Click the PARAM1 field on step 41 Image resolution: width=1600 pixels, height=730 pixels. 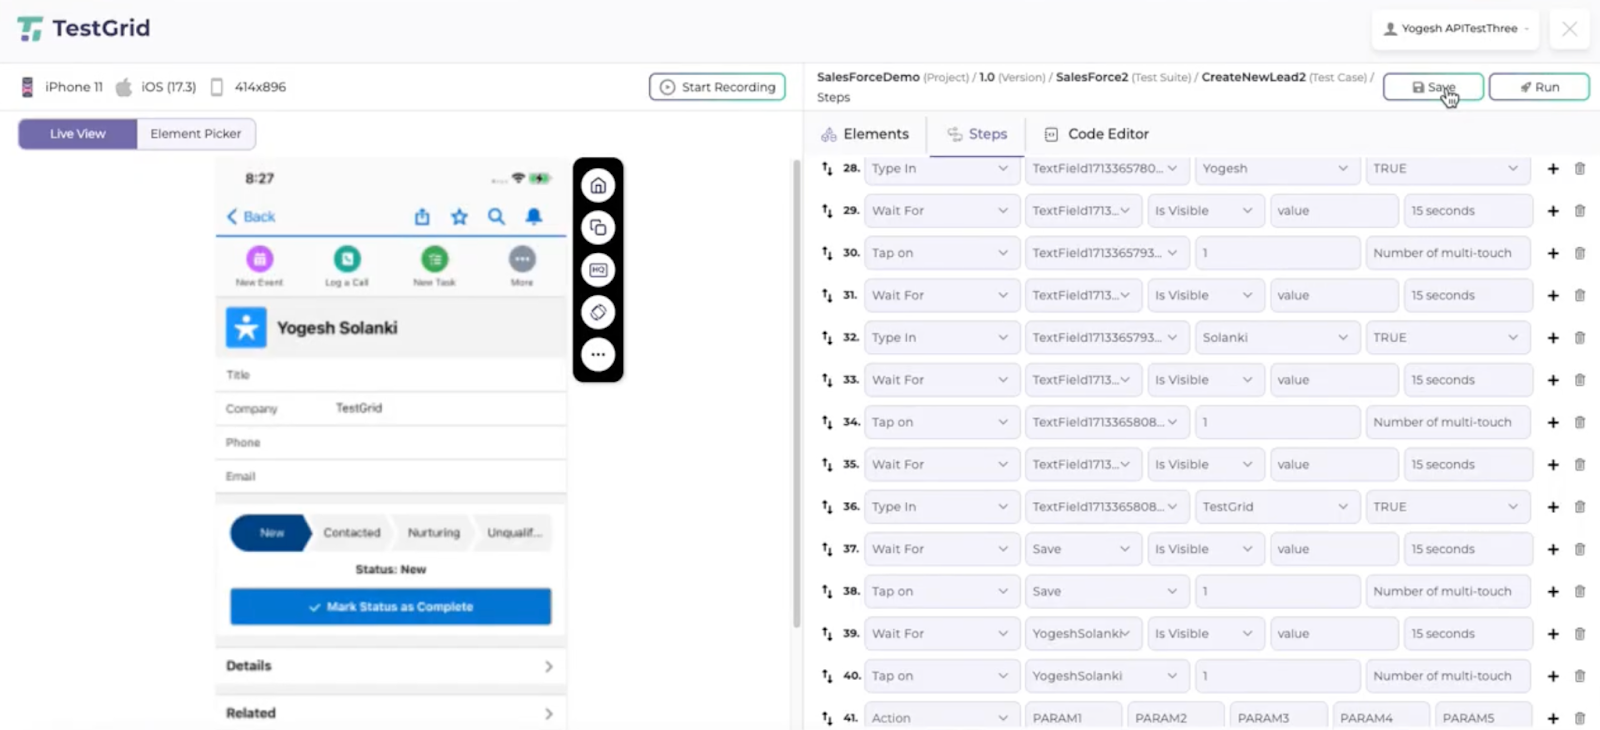[1073, 718]
